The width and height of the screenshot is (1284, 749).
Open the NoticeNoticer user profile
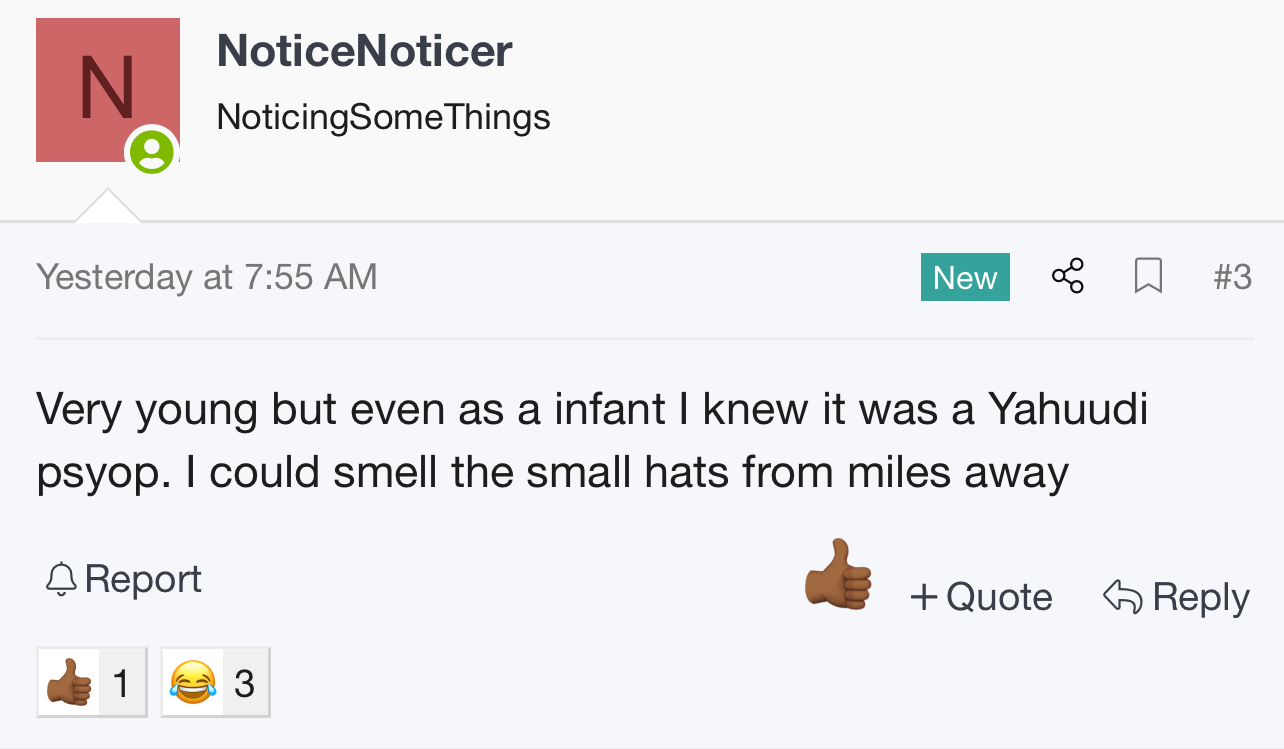(x=364, y=51)
